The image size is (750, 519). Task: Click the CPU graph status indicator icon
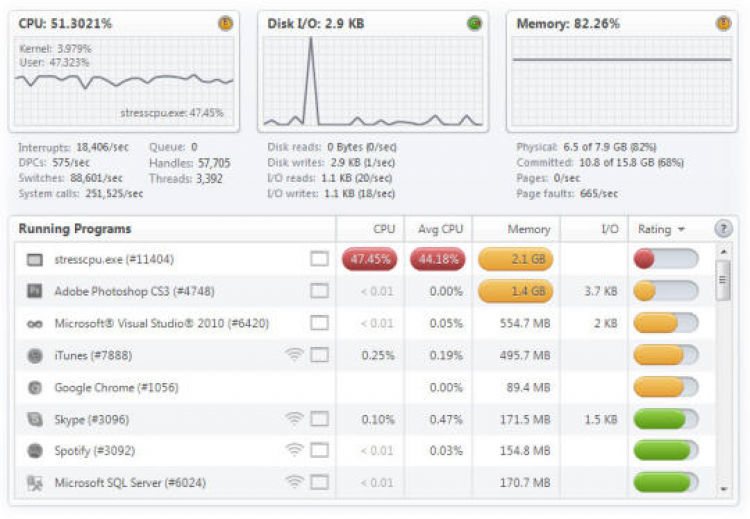(225, 23)
